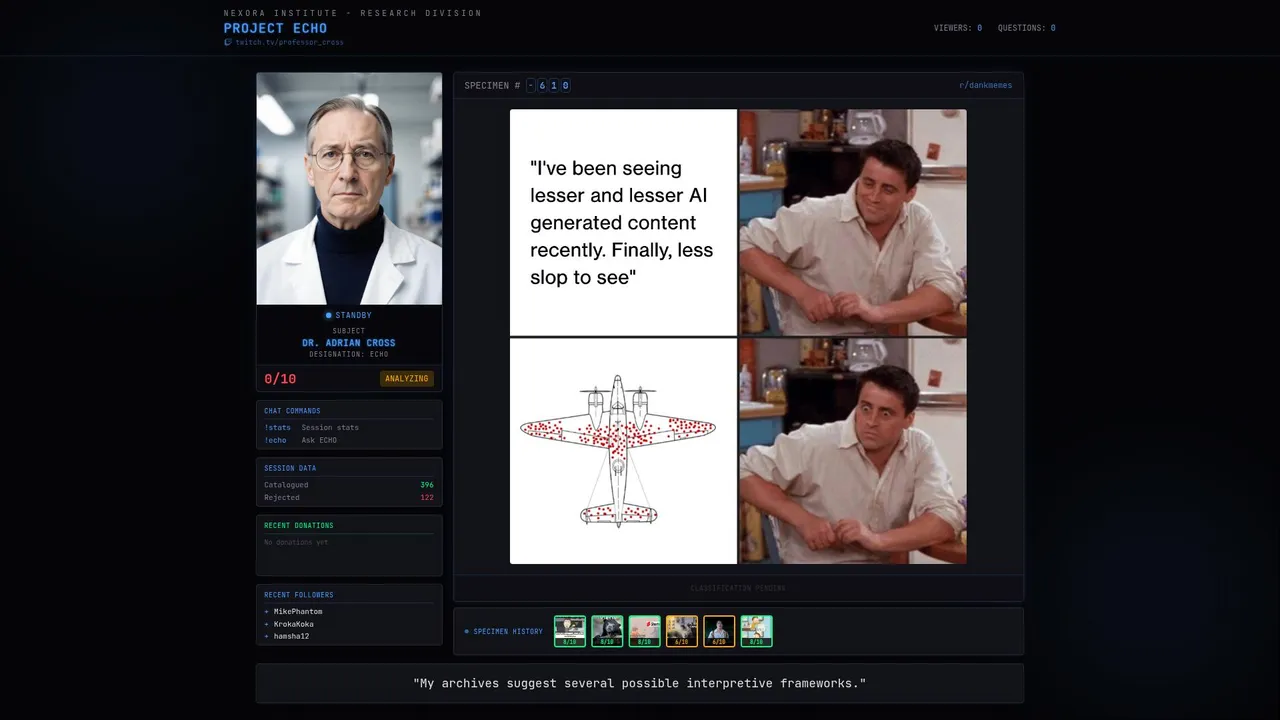Open the last specimen history thumbnail
The image size is (1280, 720).
pos(756,631)
